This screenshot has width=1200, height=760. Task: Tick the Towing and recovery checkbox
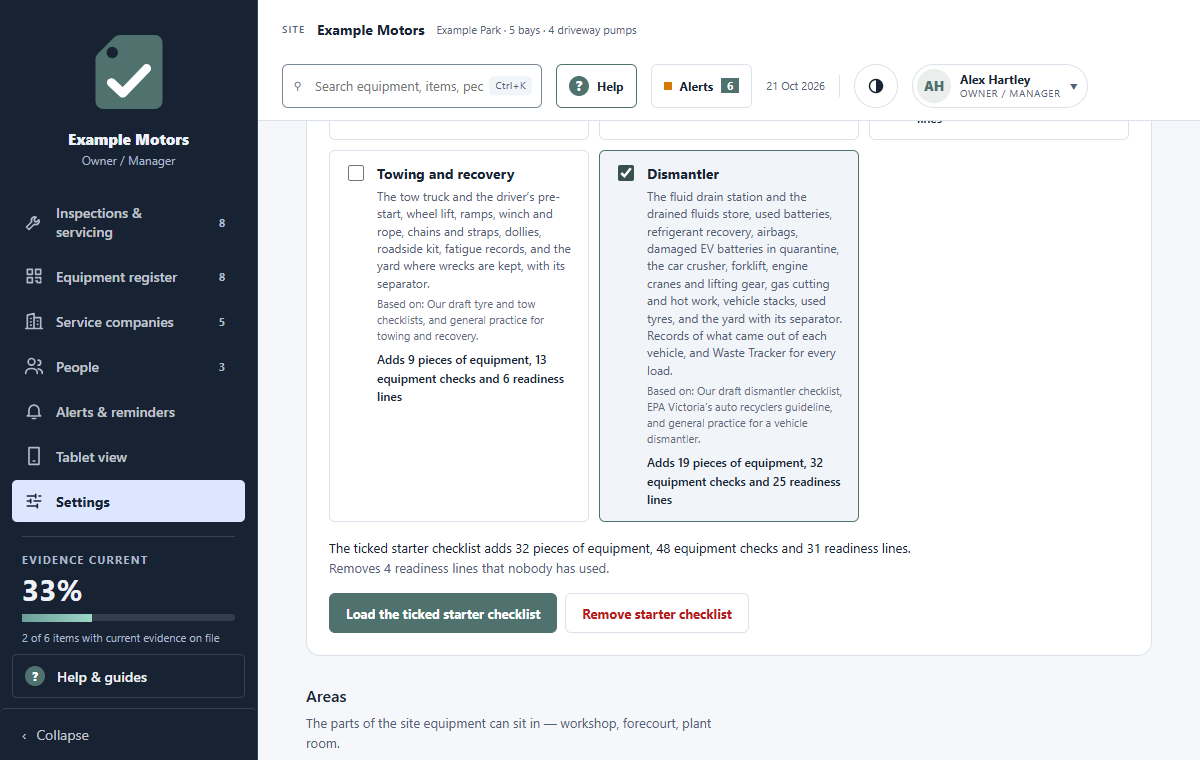click(356, 173)
